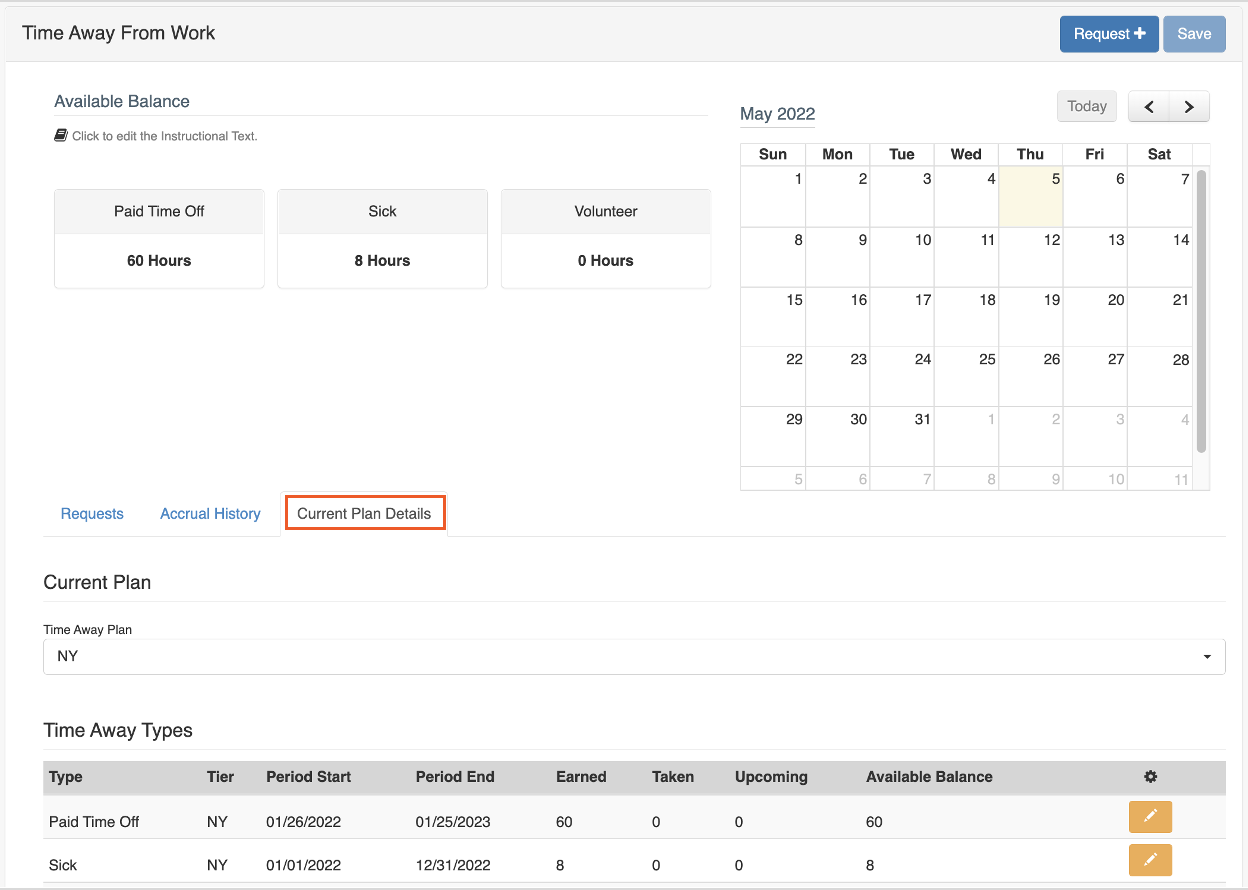
Task: Jump to Today on the calendar
Action: pos(1086,106)
